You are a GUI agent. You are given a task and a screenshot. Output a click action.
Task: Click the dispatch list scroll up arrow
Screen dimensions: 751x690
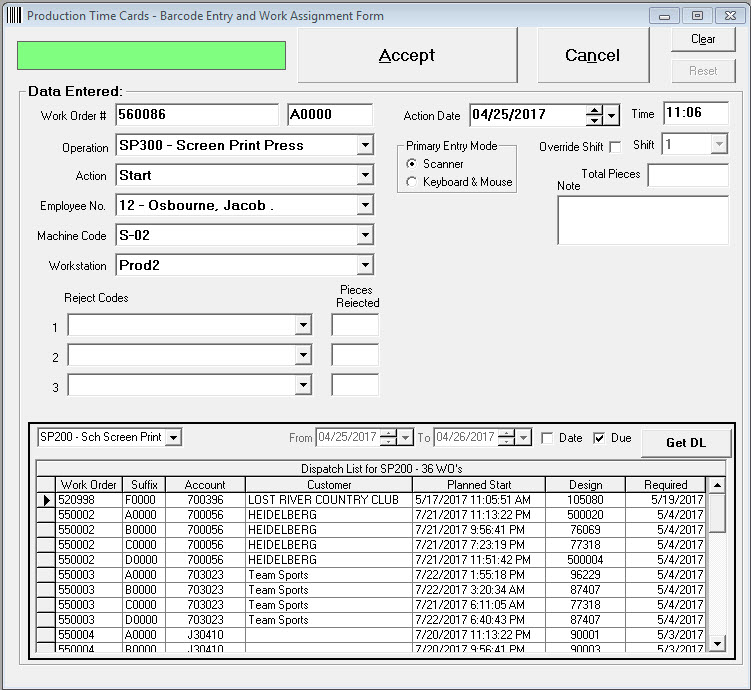click(x=717, y=486)
